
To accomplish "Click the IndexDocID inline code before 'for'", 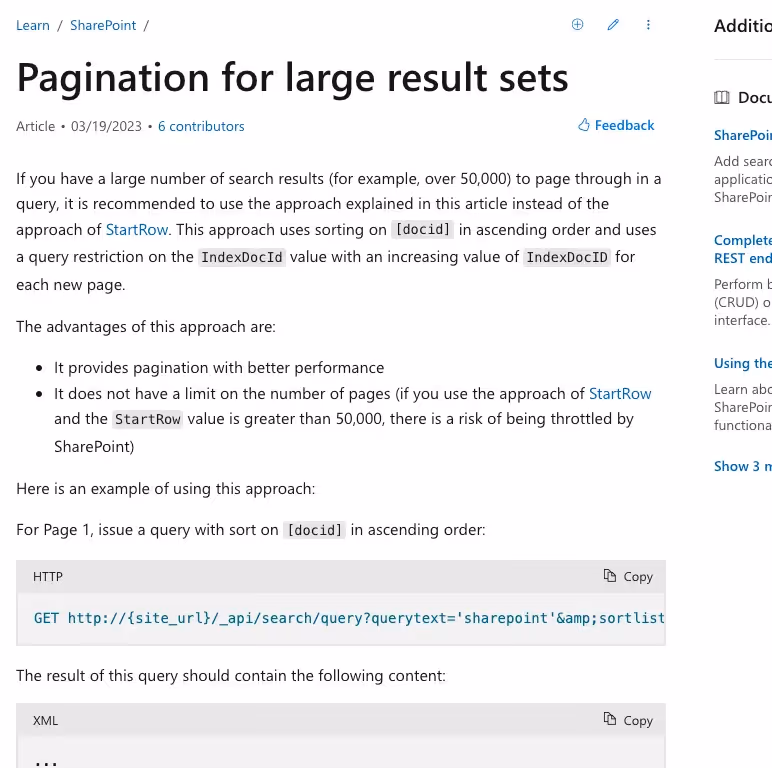I will tap(567, 257).
